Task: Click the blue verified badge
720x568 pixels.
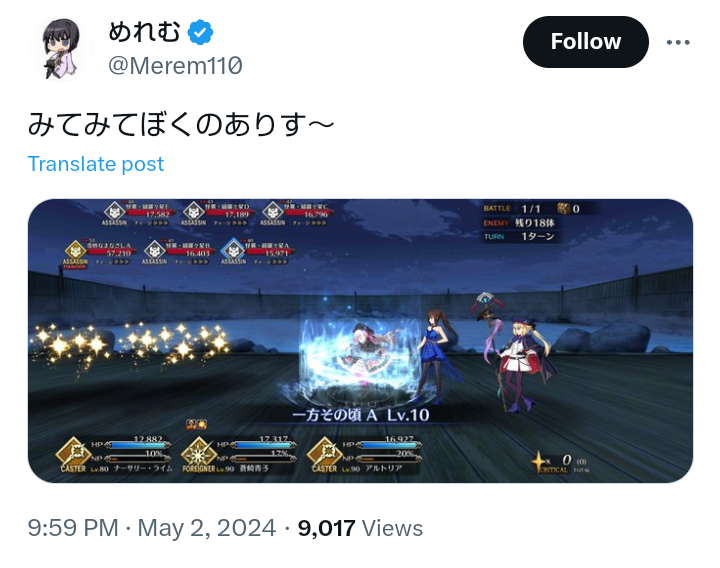Action: click(200, 32)
